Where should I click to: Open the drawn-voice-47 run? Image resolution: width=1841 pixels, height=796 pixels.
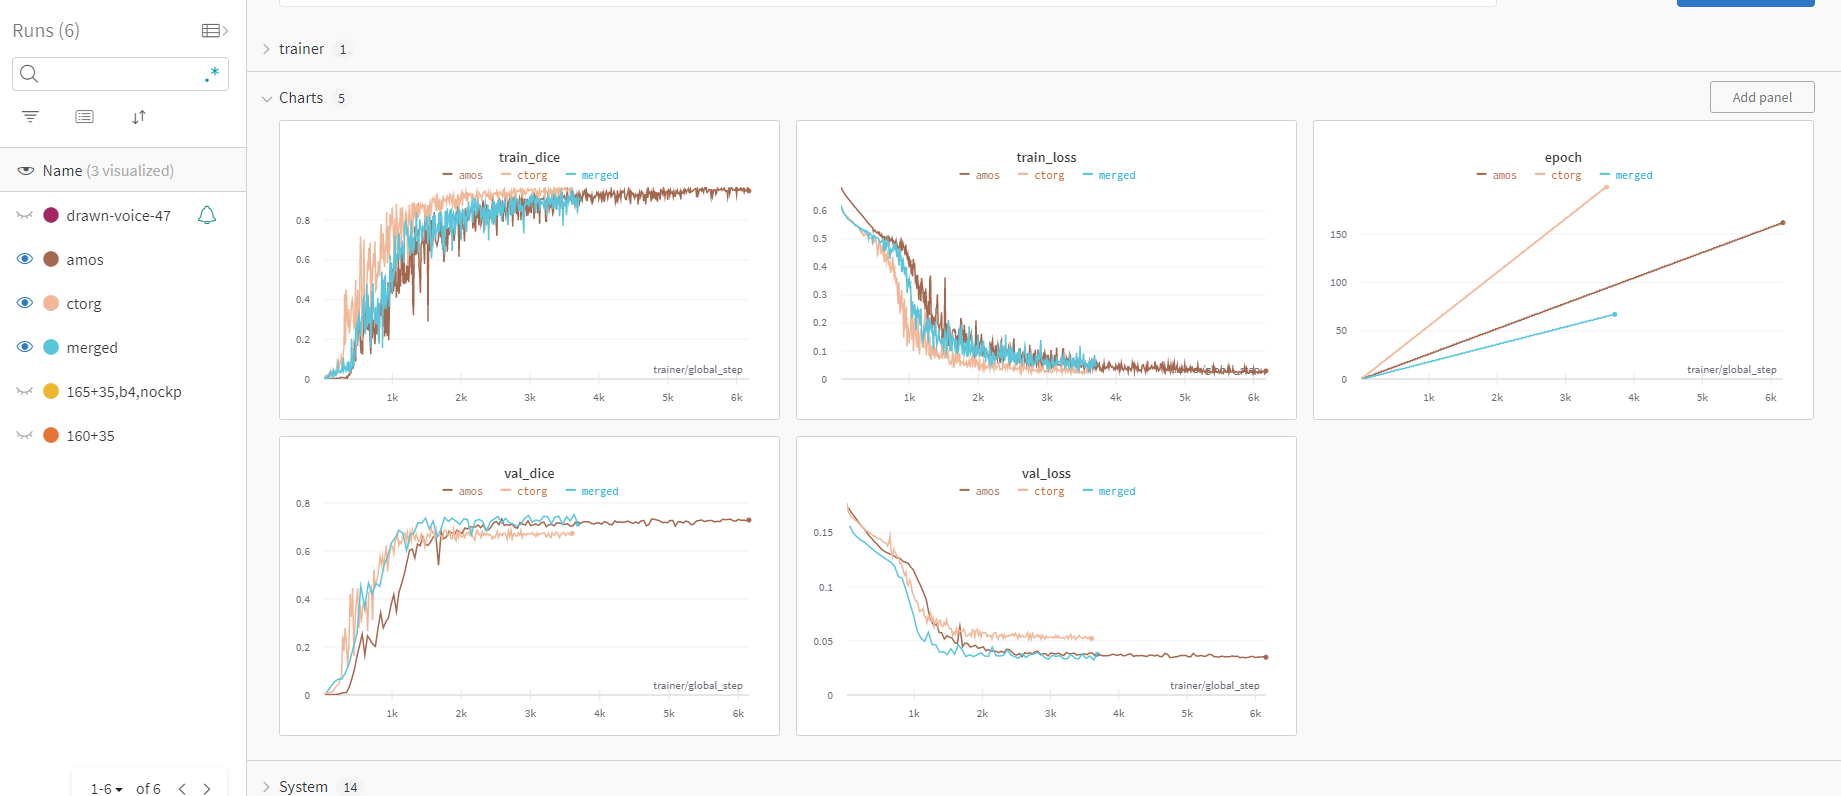(x=118, y=216)
